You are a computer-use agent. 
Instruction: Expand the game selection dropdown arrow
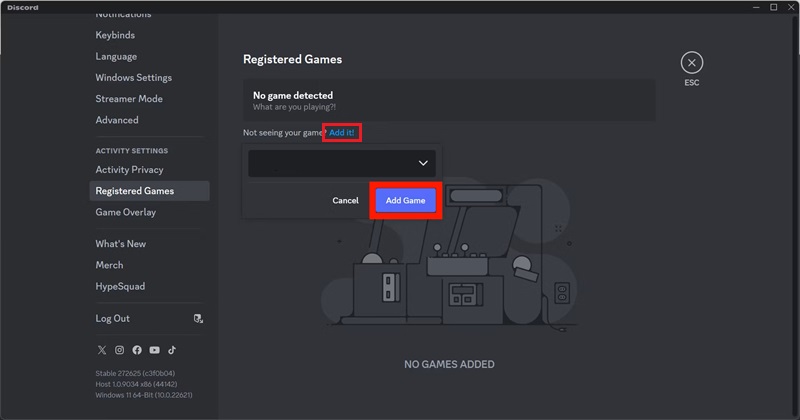coord(423,163)
